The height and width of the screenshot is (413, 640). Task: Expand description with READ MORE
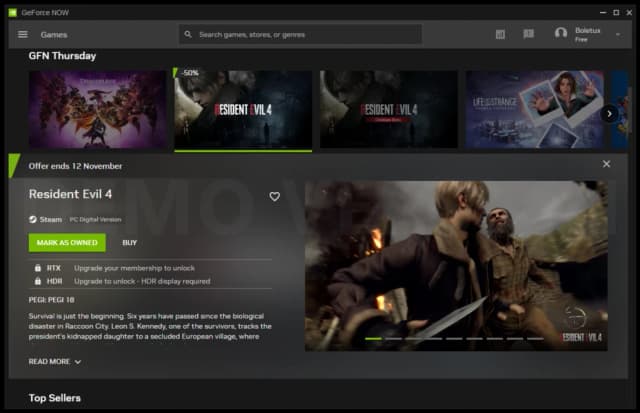55,362
